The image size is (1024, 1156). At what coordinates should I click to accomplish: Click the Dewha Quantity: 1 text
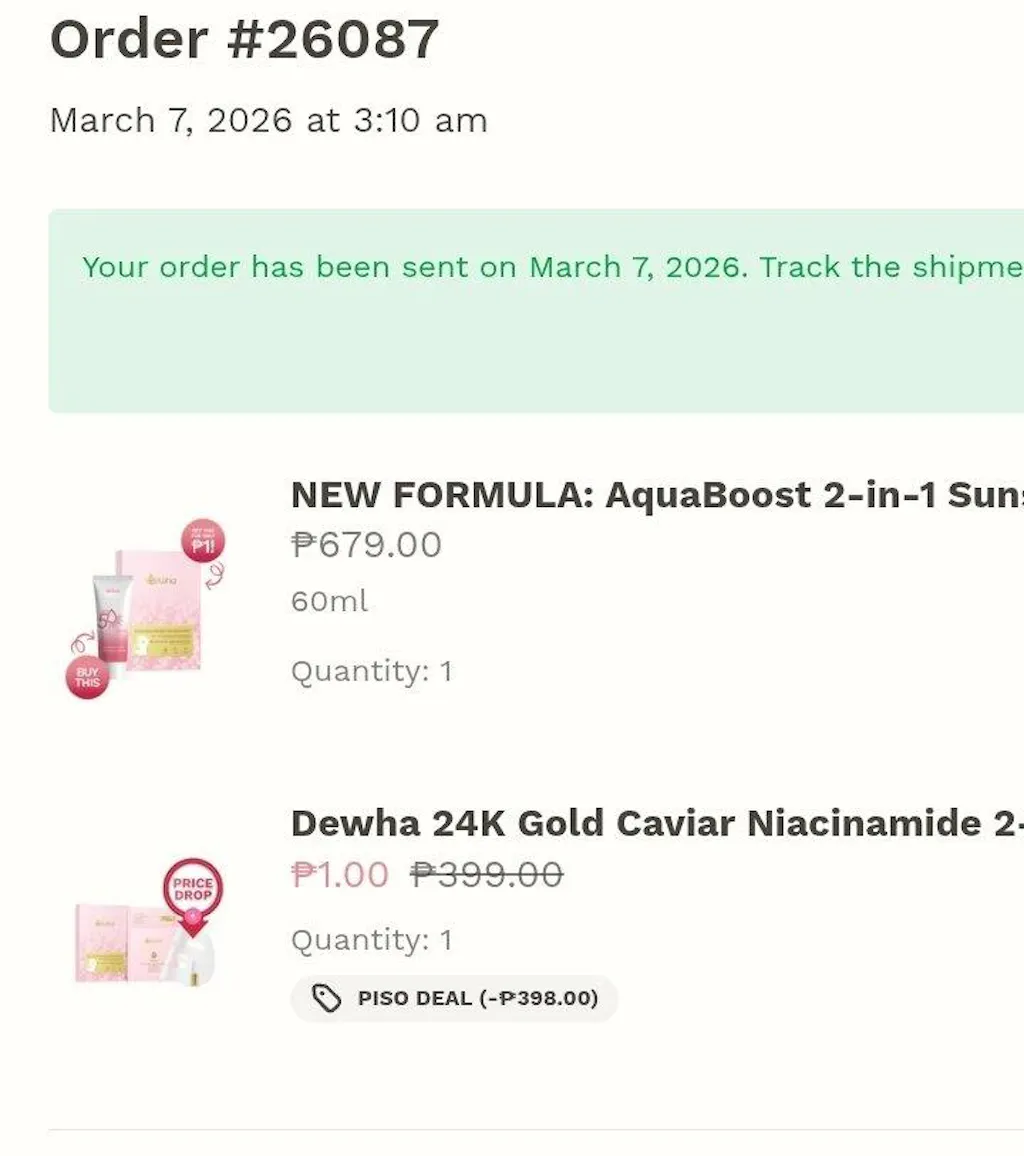coord(371,940)
